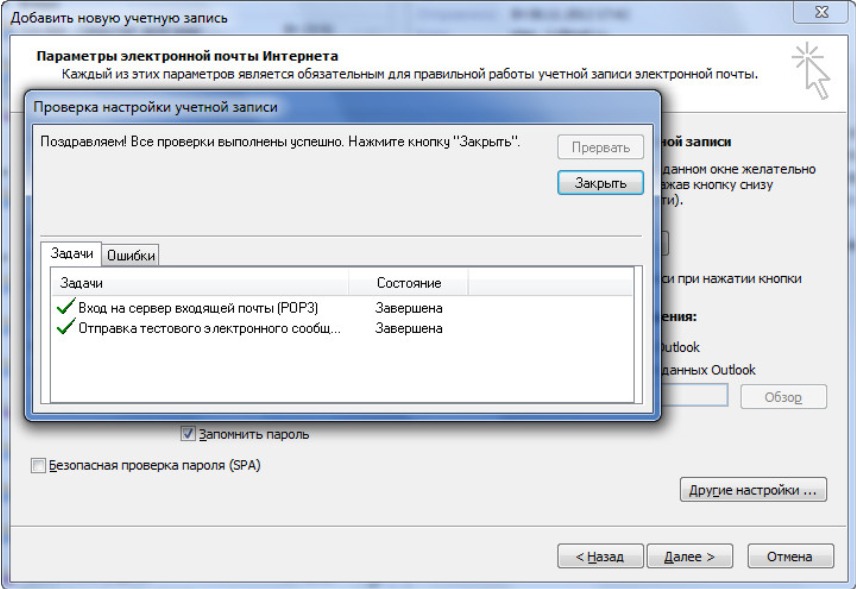This screenshot has height=589, width=856.
Task: Go back with the Назад button
Action: pos(600,556)
